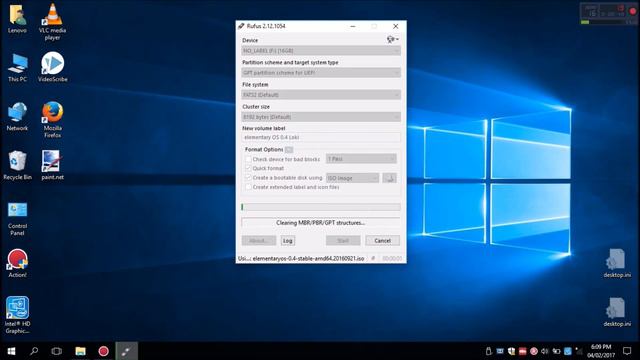Click the elementaryos ISO filename in status bar
640x360 pixels.
(x=308, y=258)
